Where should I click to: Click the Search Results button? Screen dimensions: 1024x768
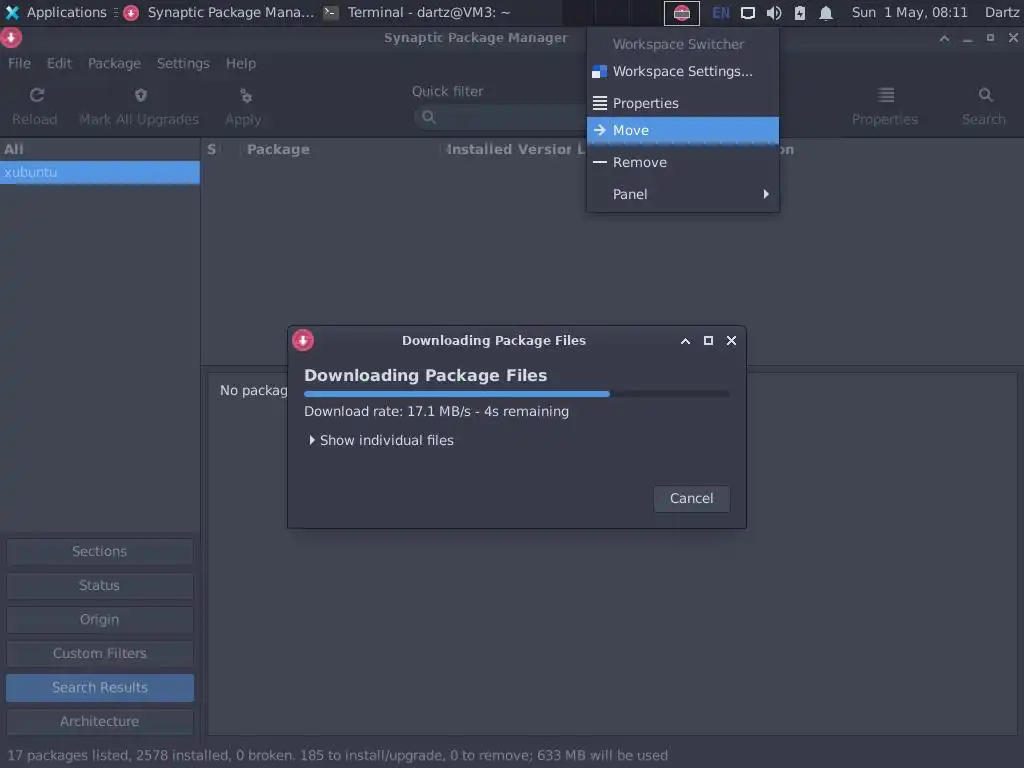[99, 687]
